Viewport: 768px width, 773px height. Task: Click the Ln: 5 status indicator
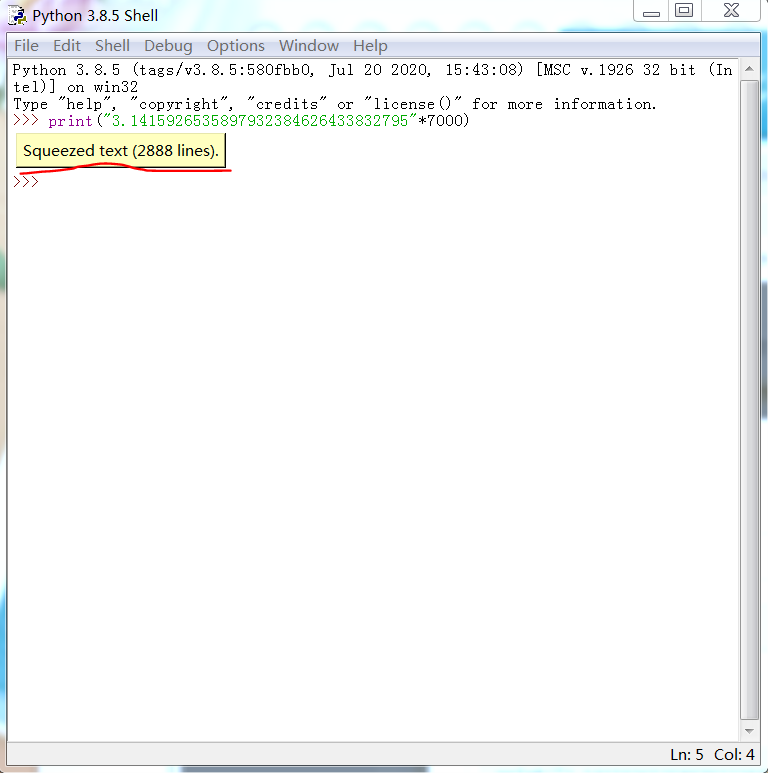(687, 755)
